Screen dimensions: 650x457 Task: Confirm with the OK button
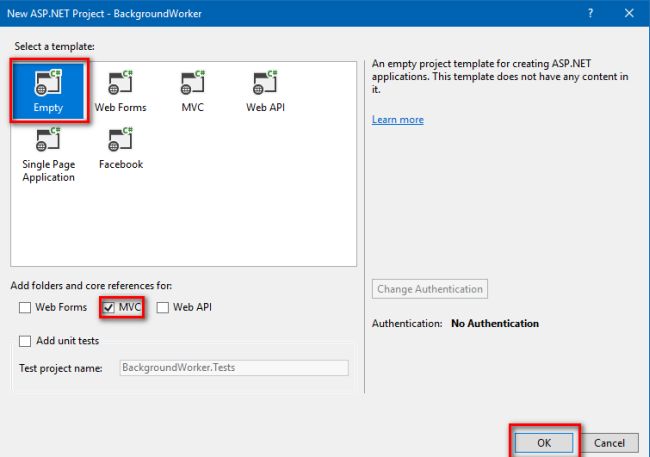point(544,443)
